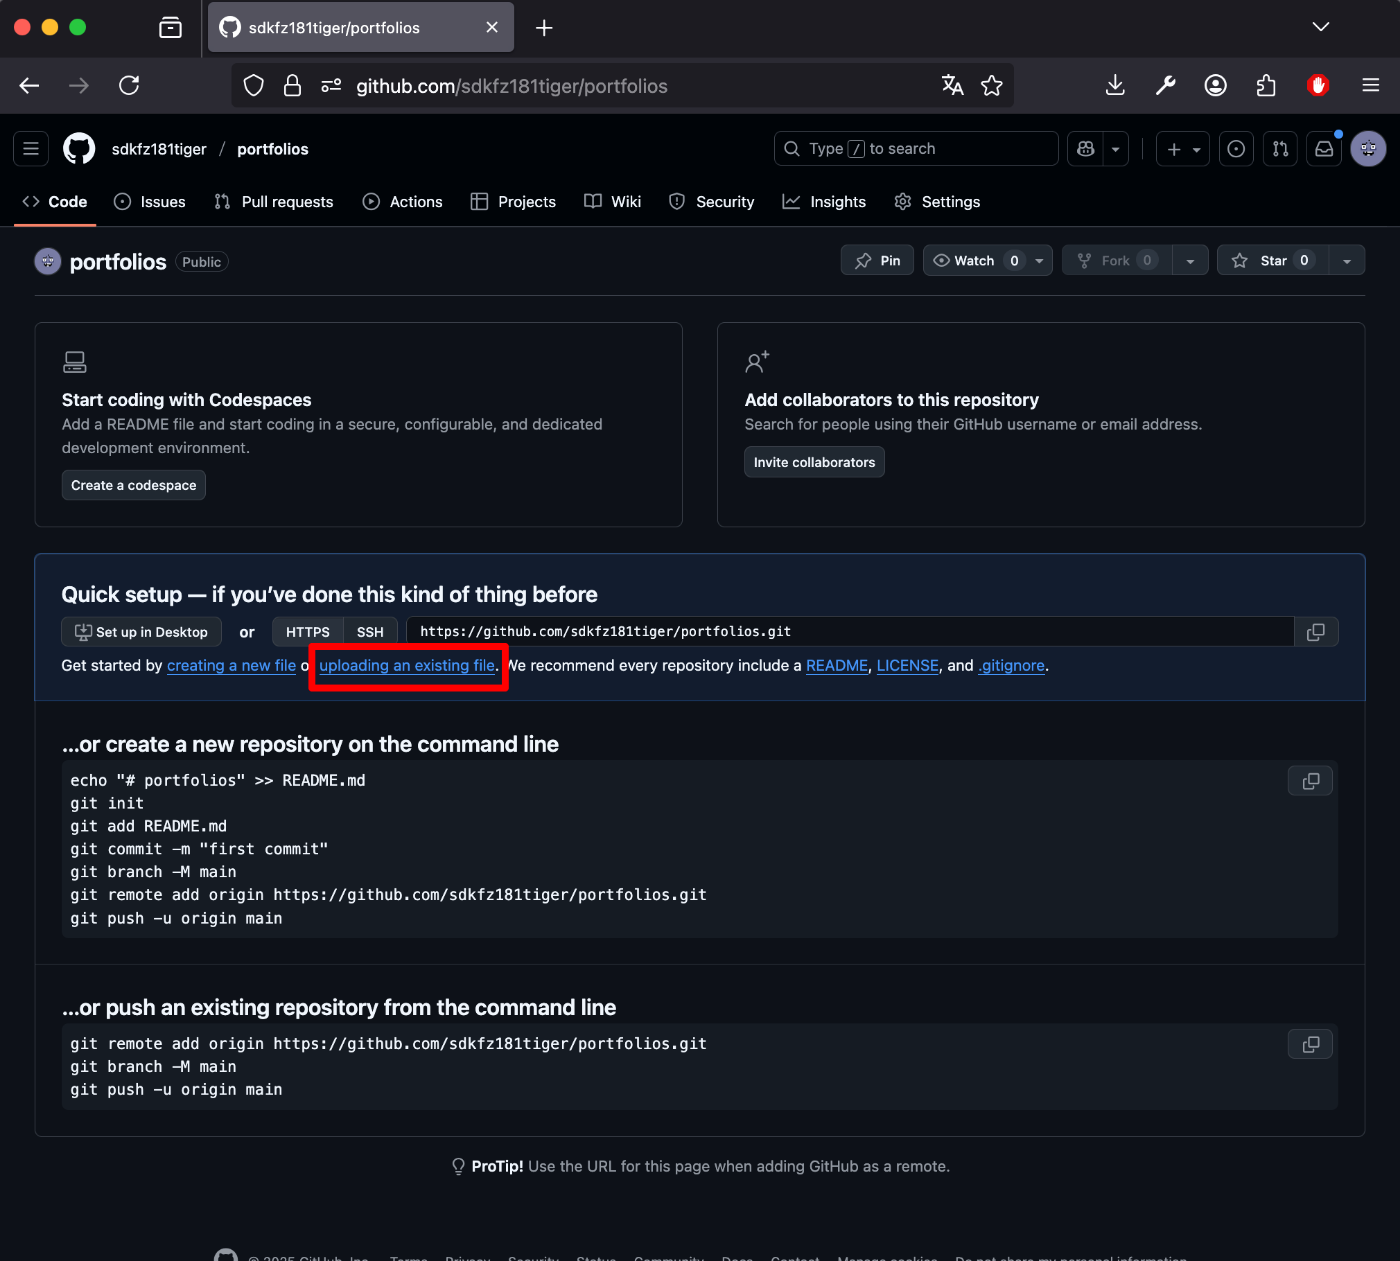1400x1261 pixels.
Task: Click the red hand blocker extension icon
Action: pyautogui.click(x=1318, y=86)
